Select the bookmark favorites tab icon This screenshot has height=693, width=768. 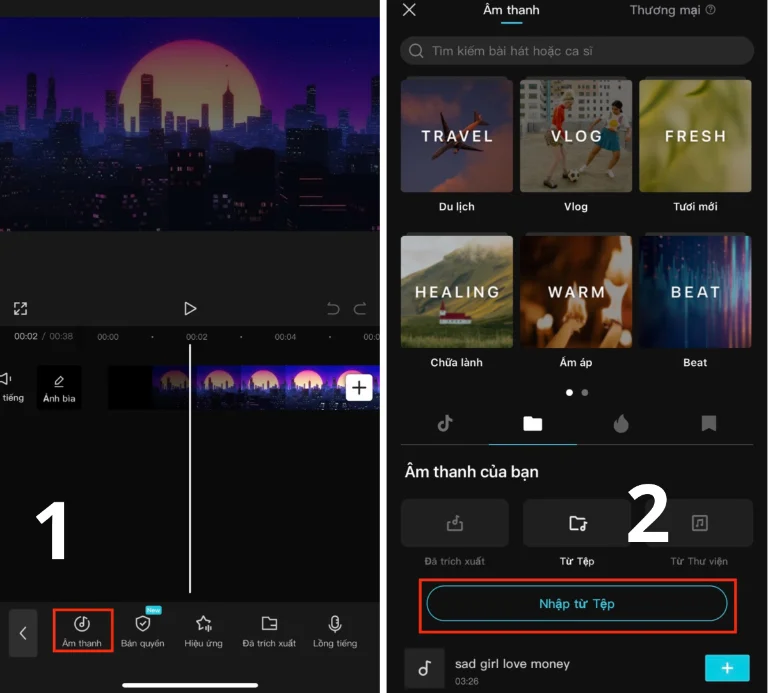[x=709, y=423]
